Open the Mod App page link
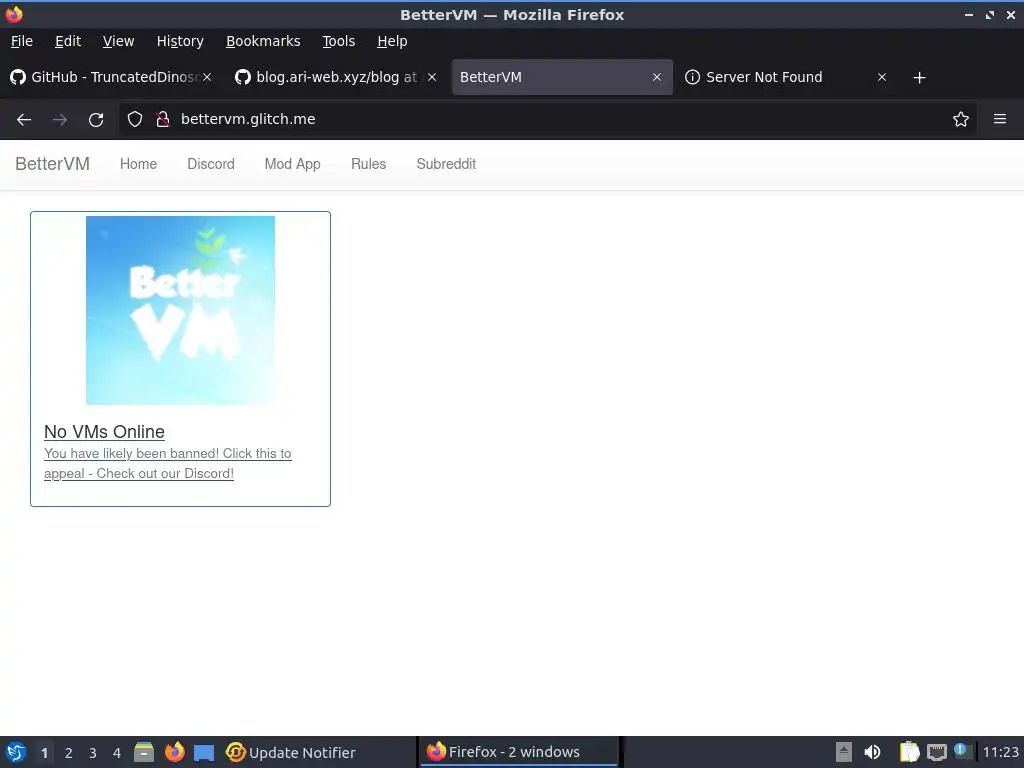 coord(293,164)
